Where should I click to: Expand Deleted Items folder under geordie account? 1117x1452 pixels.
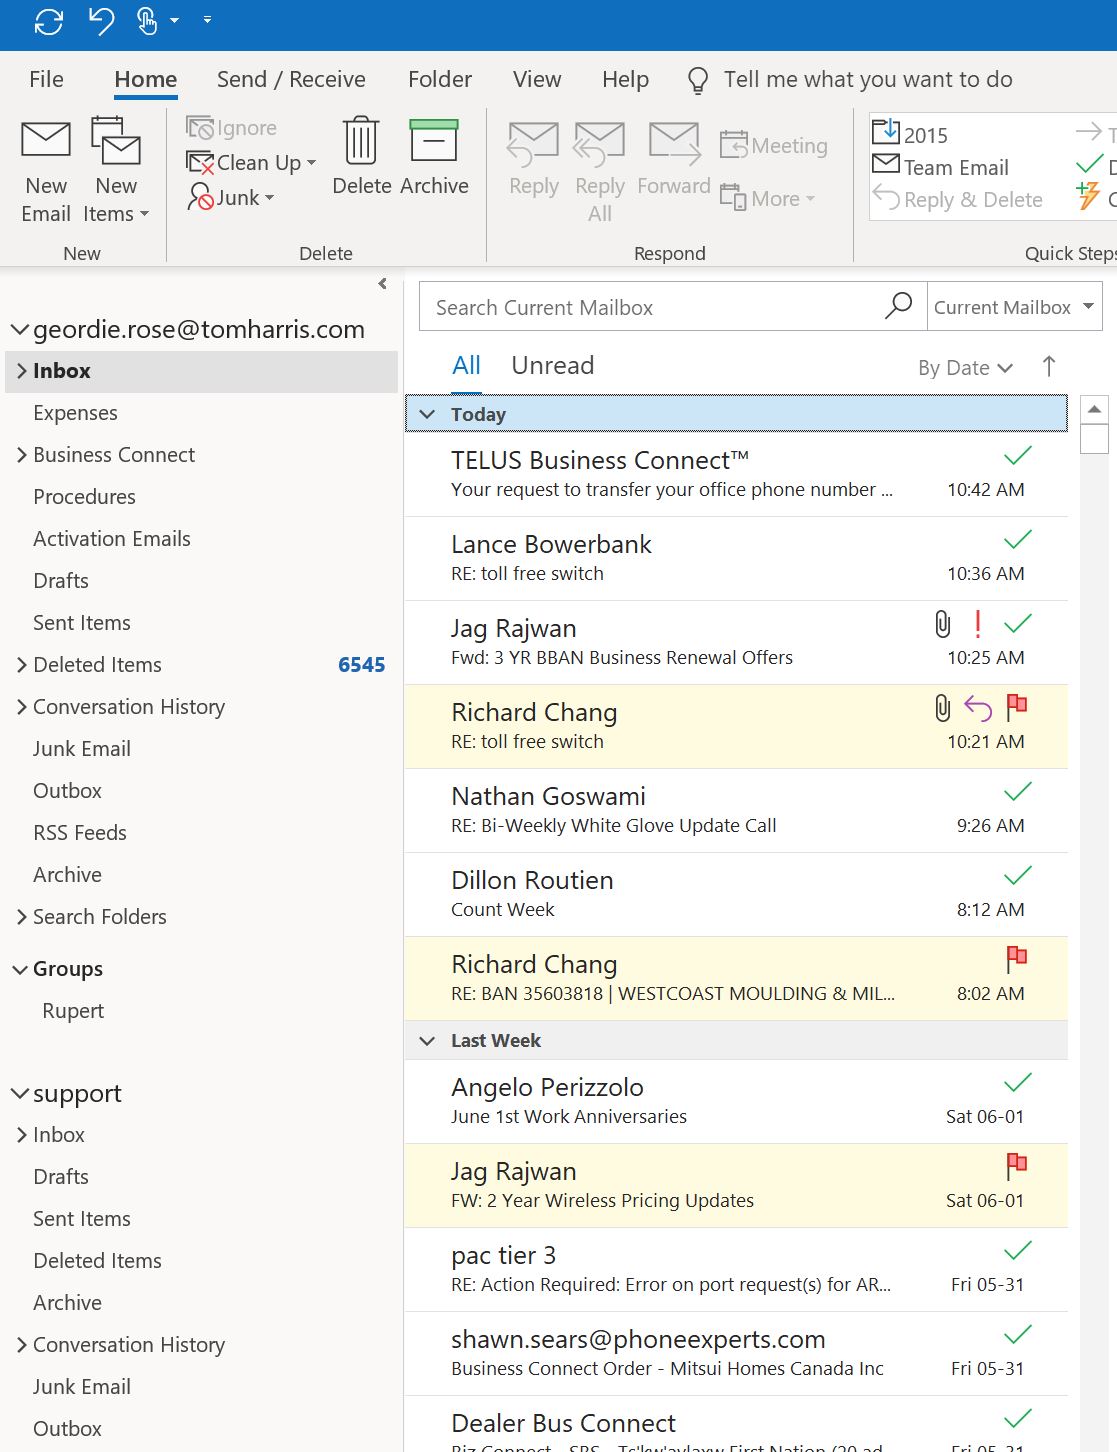coord(22,665)
